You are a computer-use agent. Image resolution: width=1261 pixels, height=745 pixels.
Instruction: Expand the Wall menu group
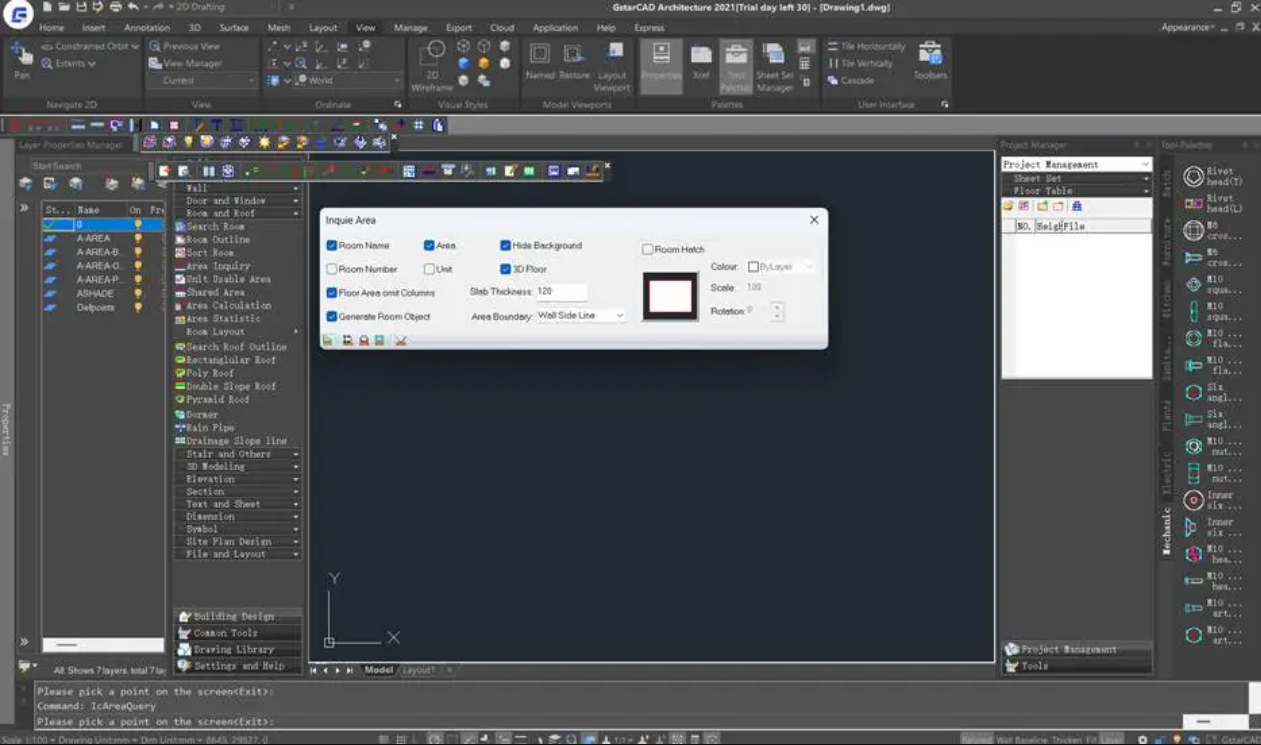pyautogui.click(x=238, y=188)
